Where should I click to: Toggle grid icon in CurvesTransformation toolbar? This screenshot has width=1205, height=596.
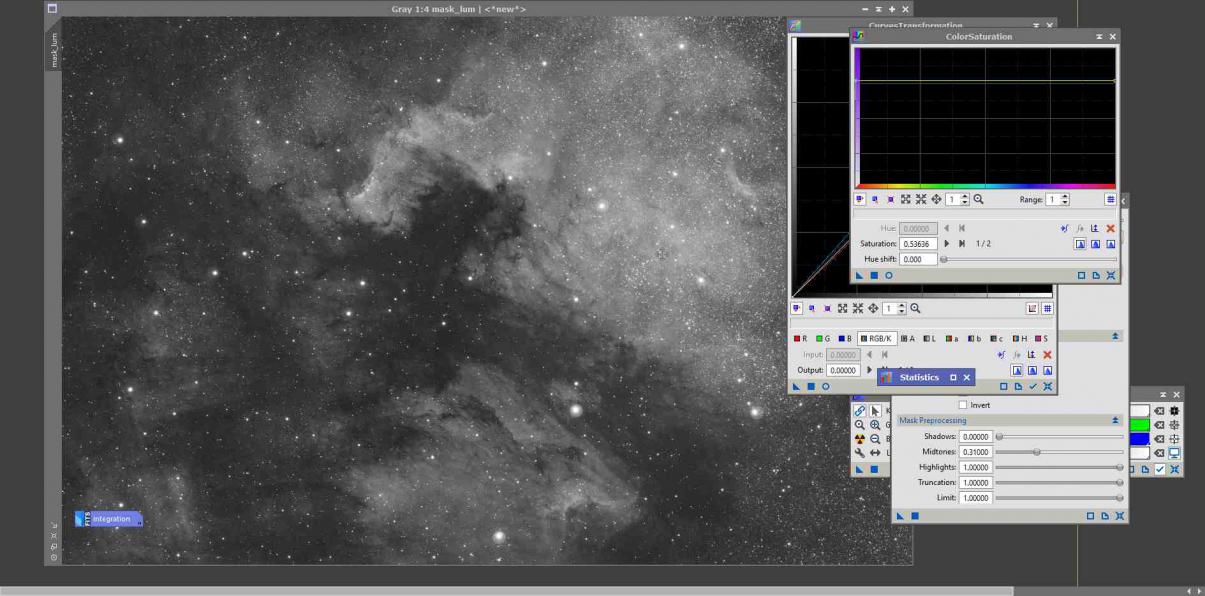pyautogui.click(x=1047, y=308)
